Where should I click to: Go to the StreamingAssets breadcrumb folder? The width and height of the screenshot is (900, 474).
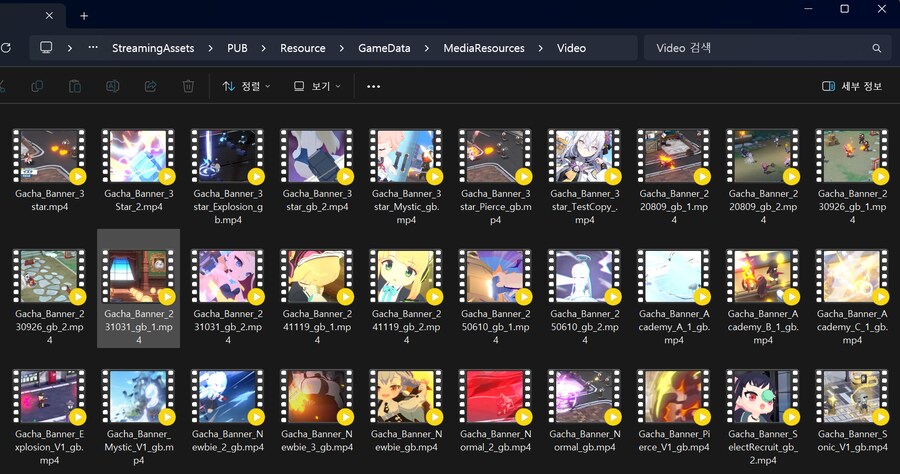[x=153, y=48]
